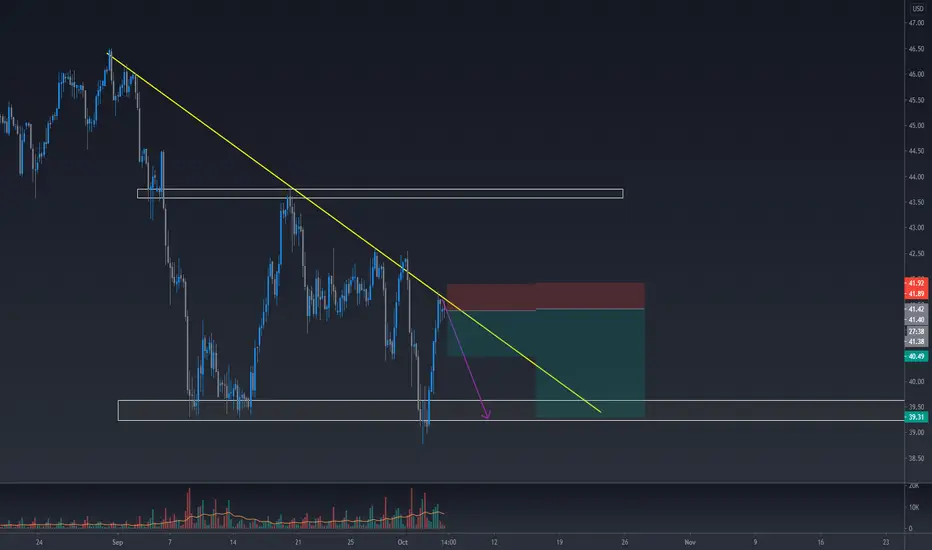Click the green 40.49 target price tag

click(x=916, y=356)
